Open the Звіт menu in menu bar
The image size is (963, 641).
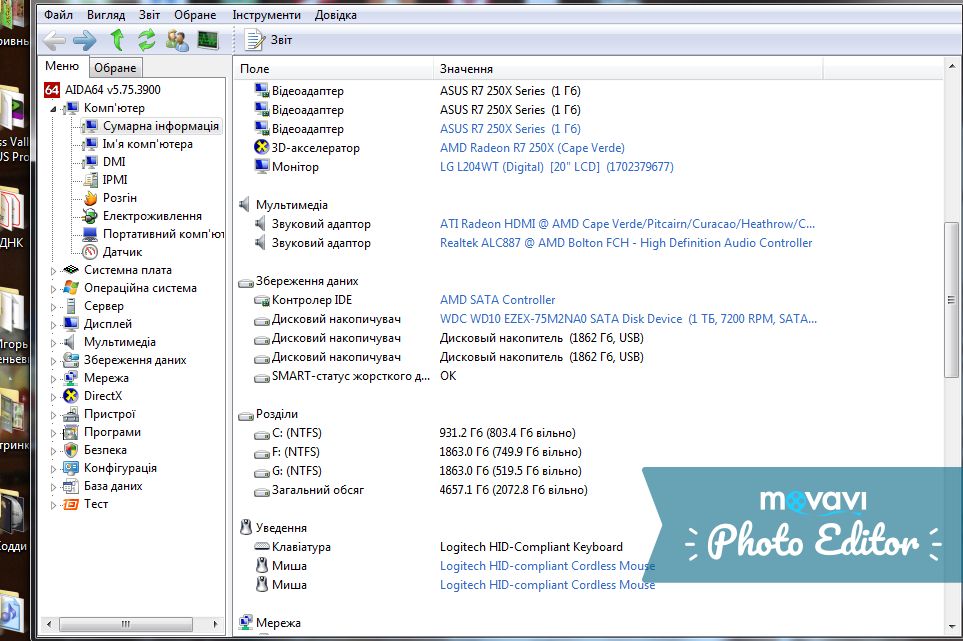click(149, 15)
